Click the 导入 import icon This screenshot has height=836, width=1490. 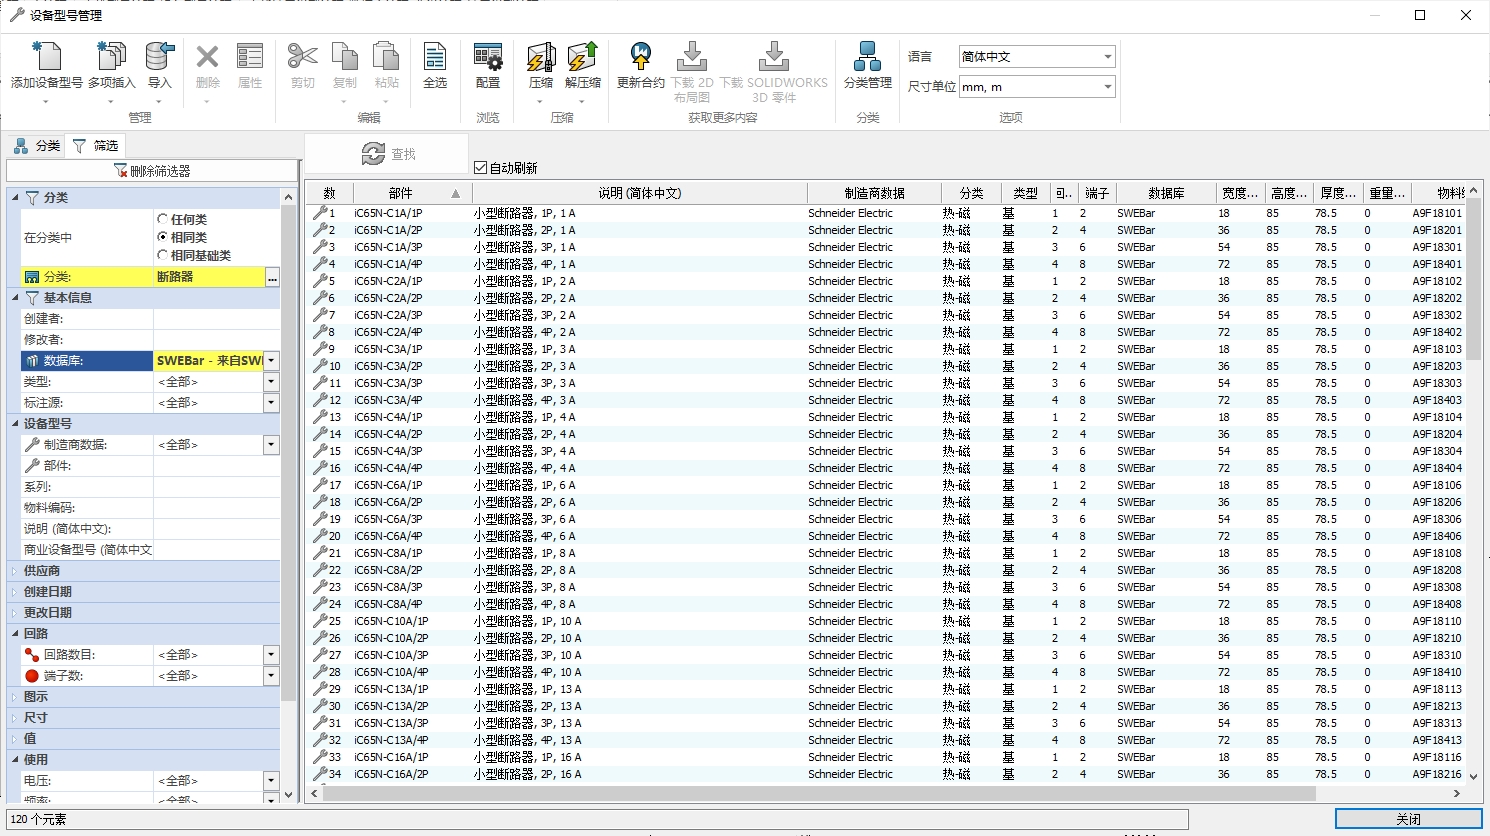159,58
